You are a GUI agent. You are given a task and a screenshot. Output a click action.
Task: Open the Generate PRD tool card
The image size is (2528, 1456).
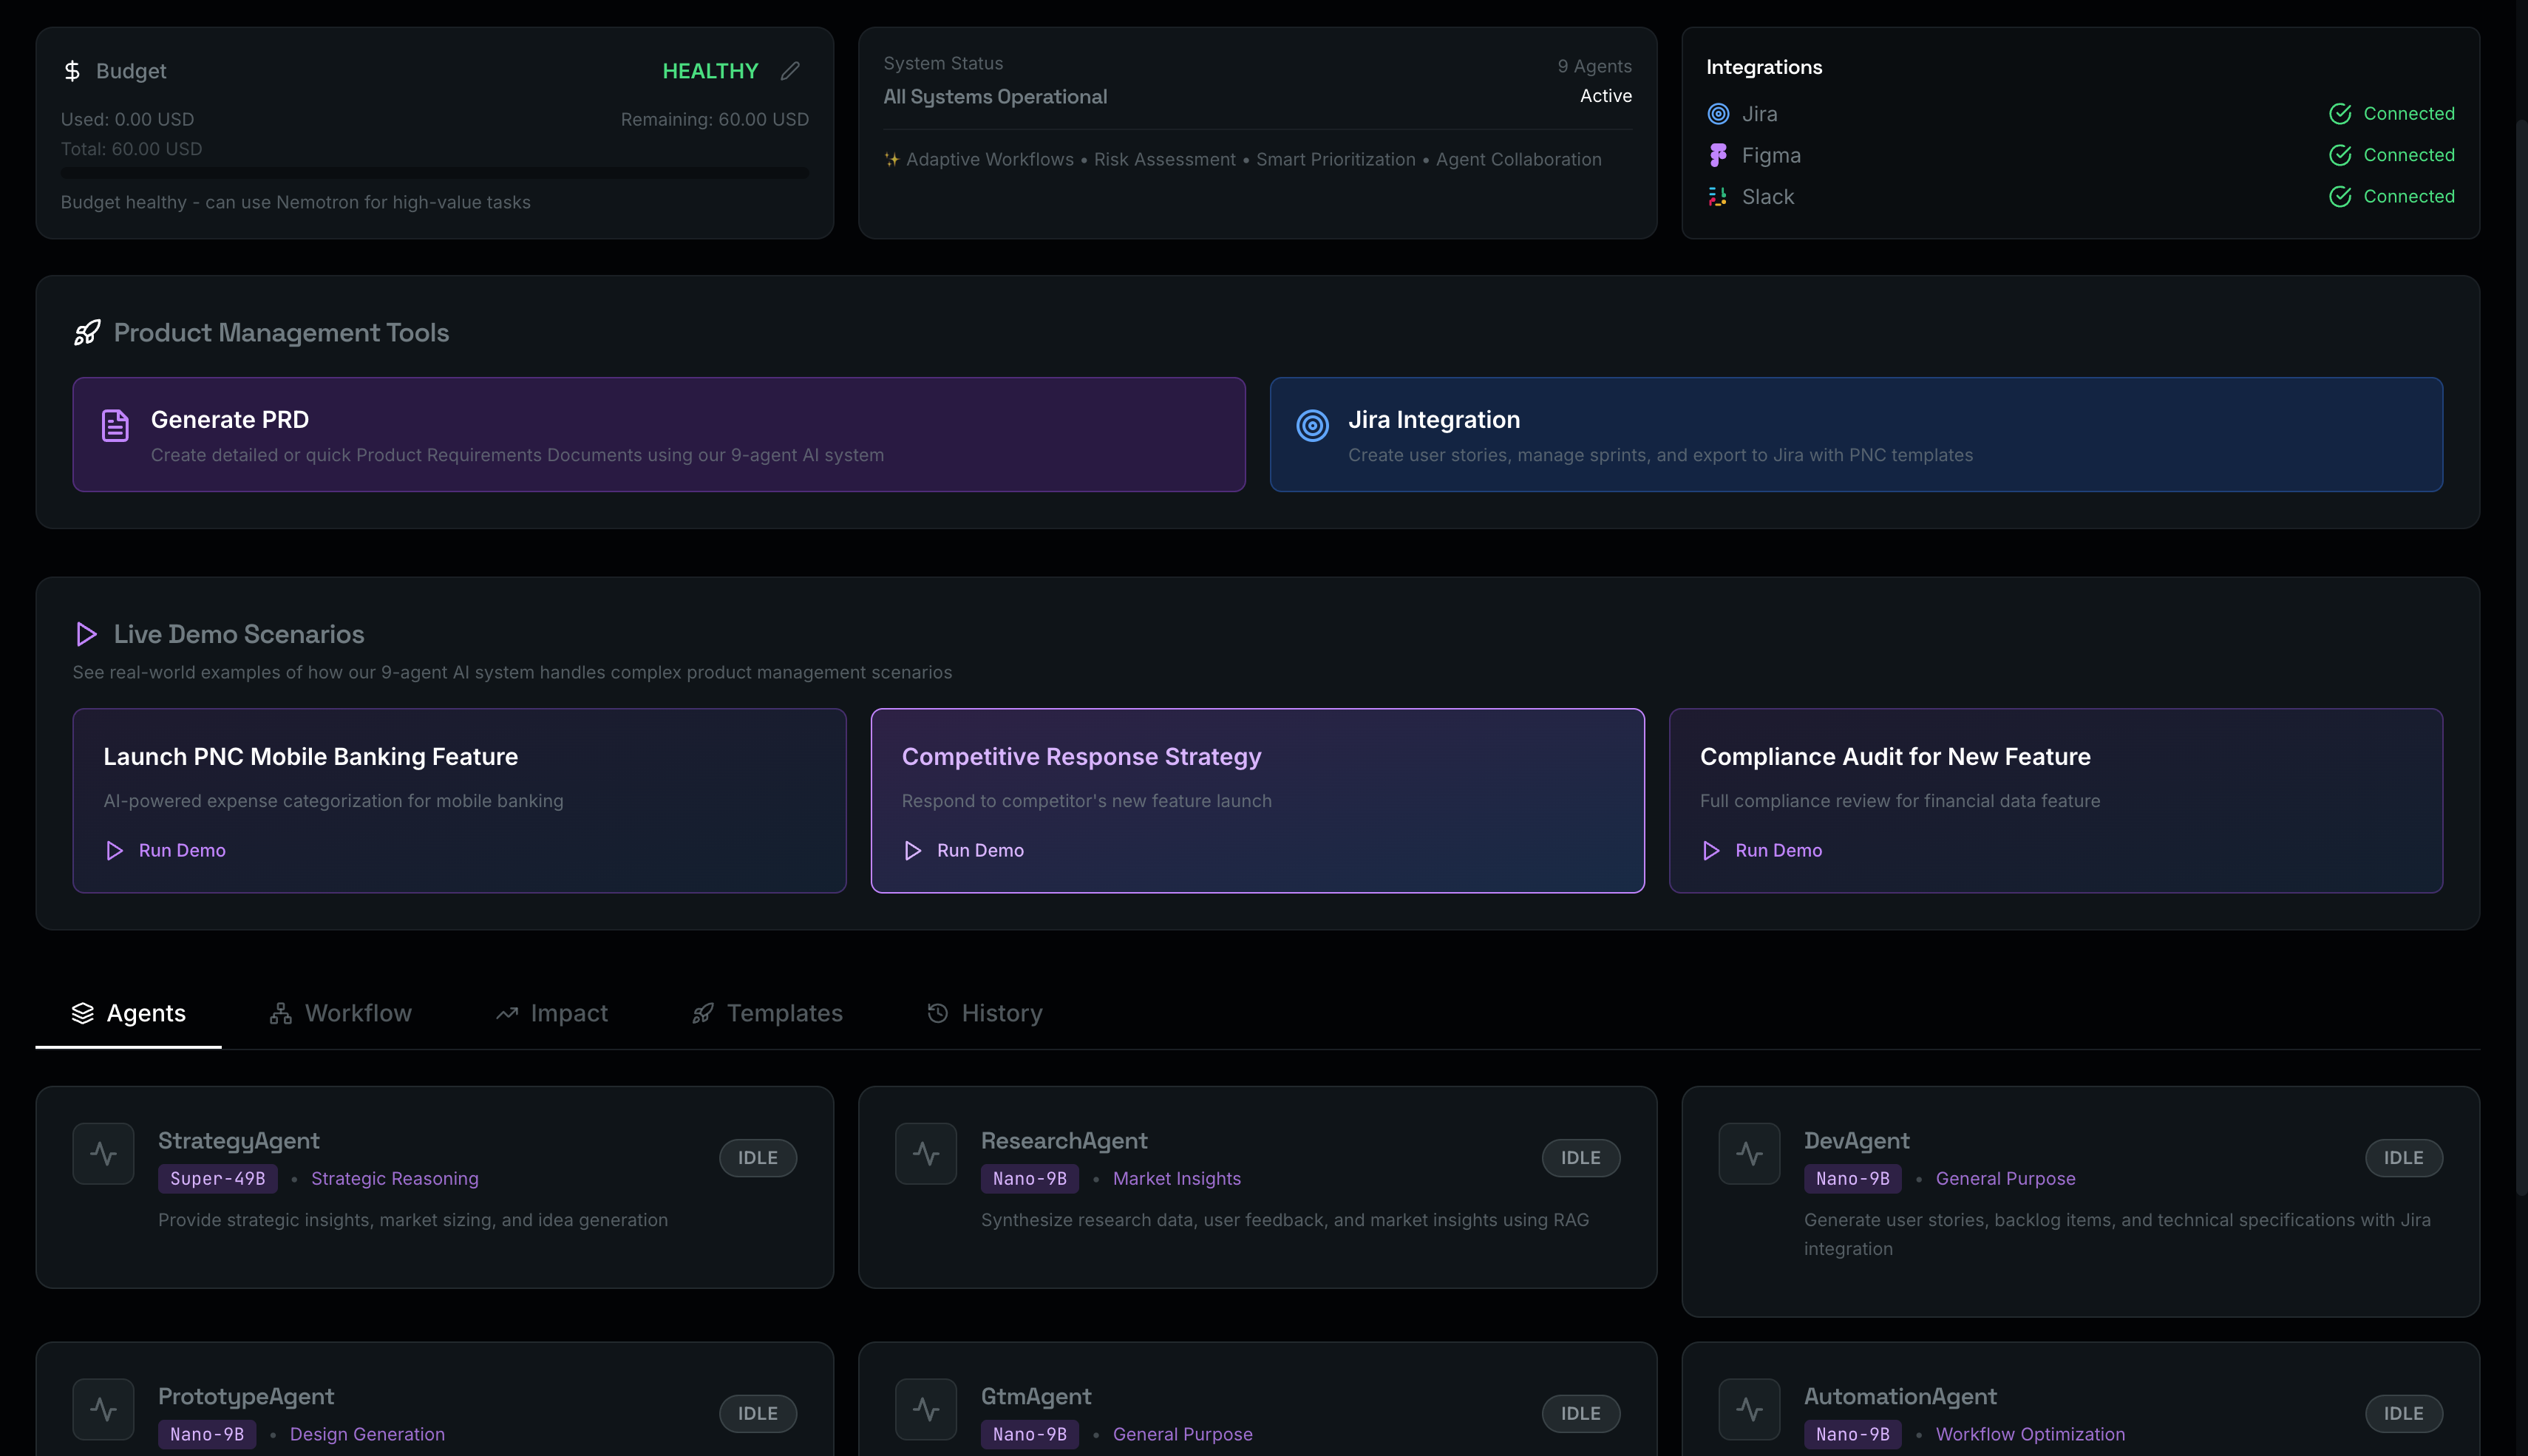coord(658,434)
